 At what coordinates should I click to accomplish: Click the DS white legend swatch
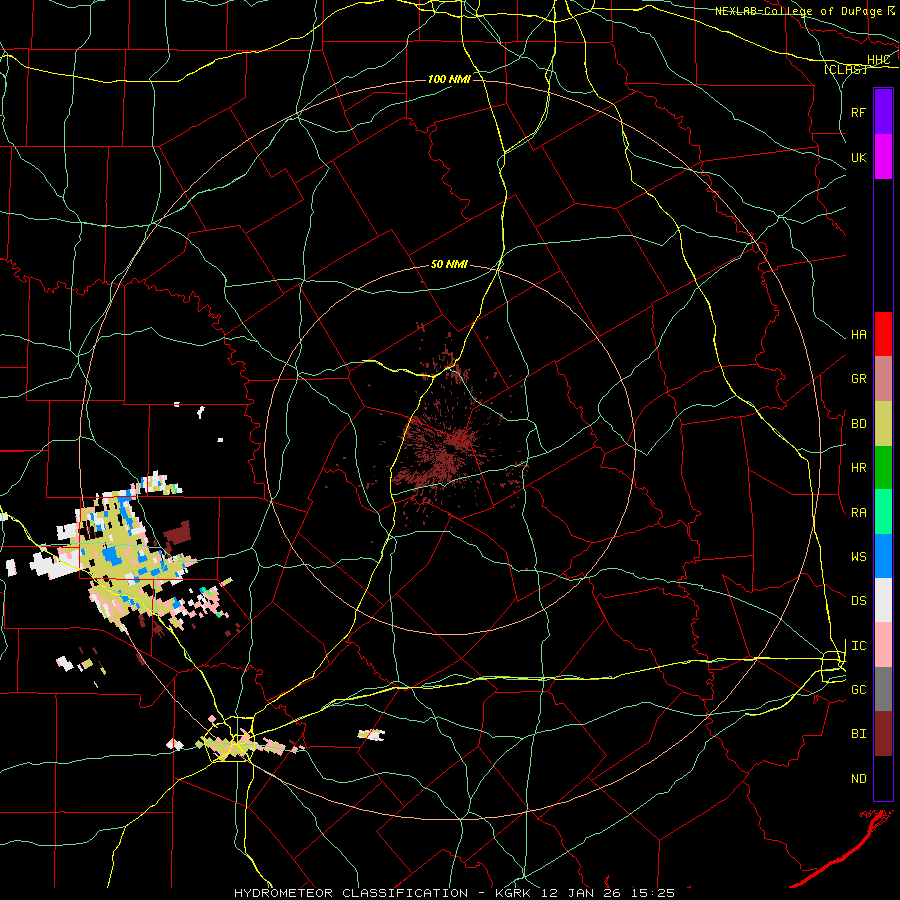883,600
